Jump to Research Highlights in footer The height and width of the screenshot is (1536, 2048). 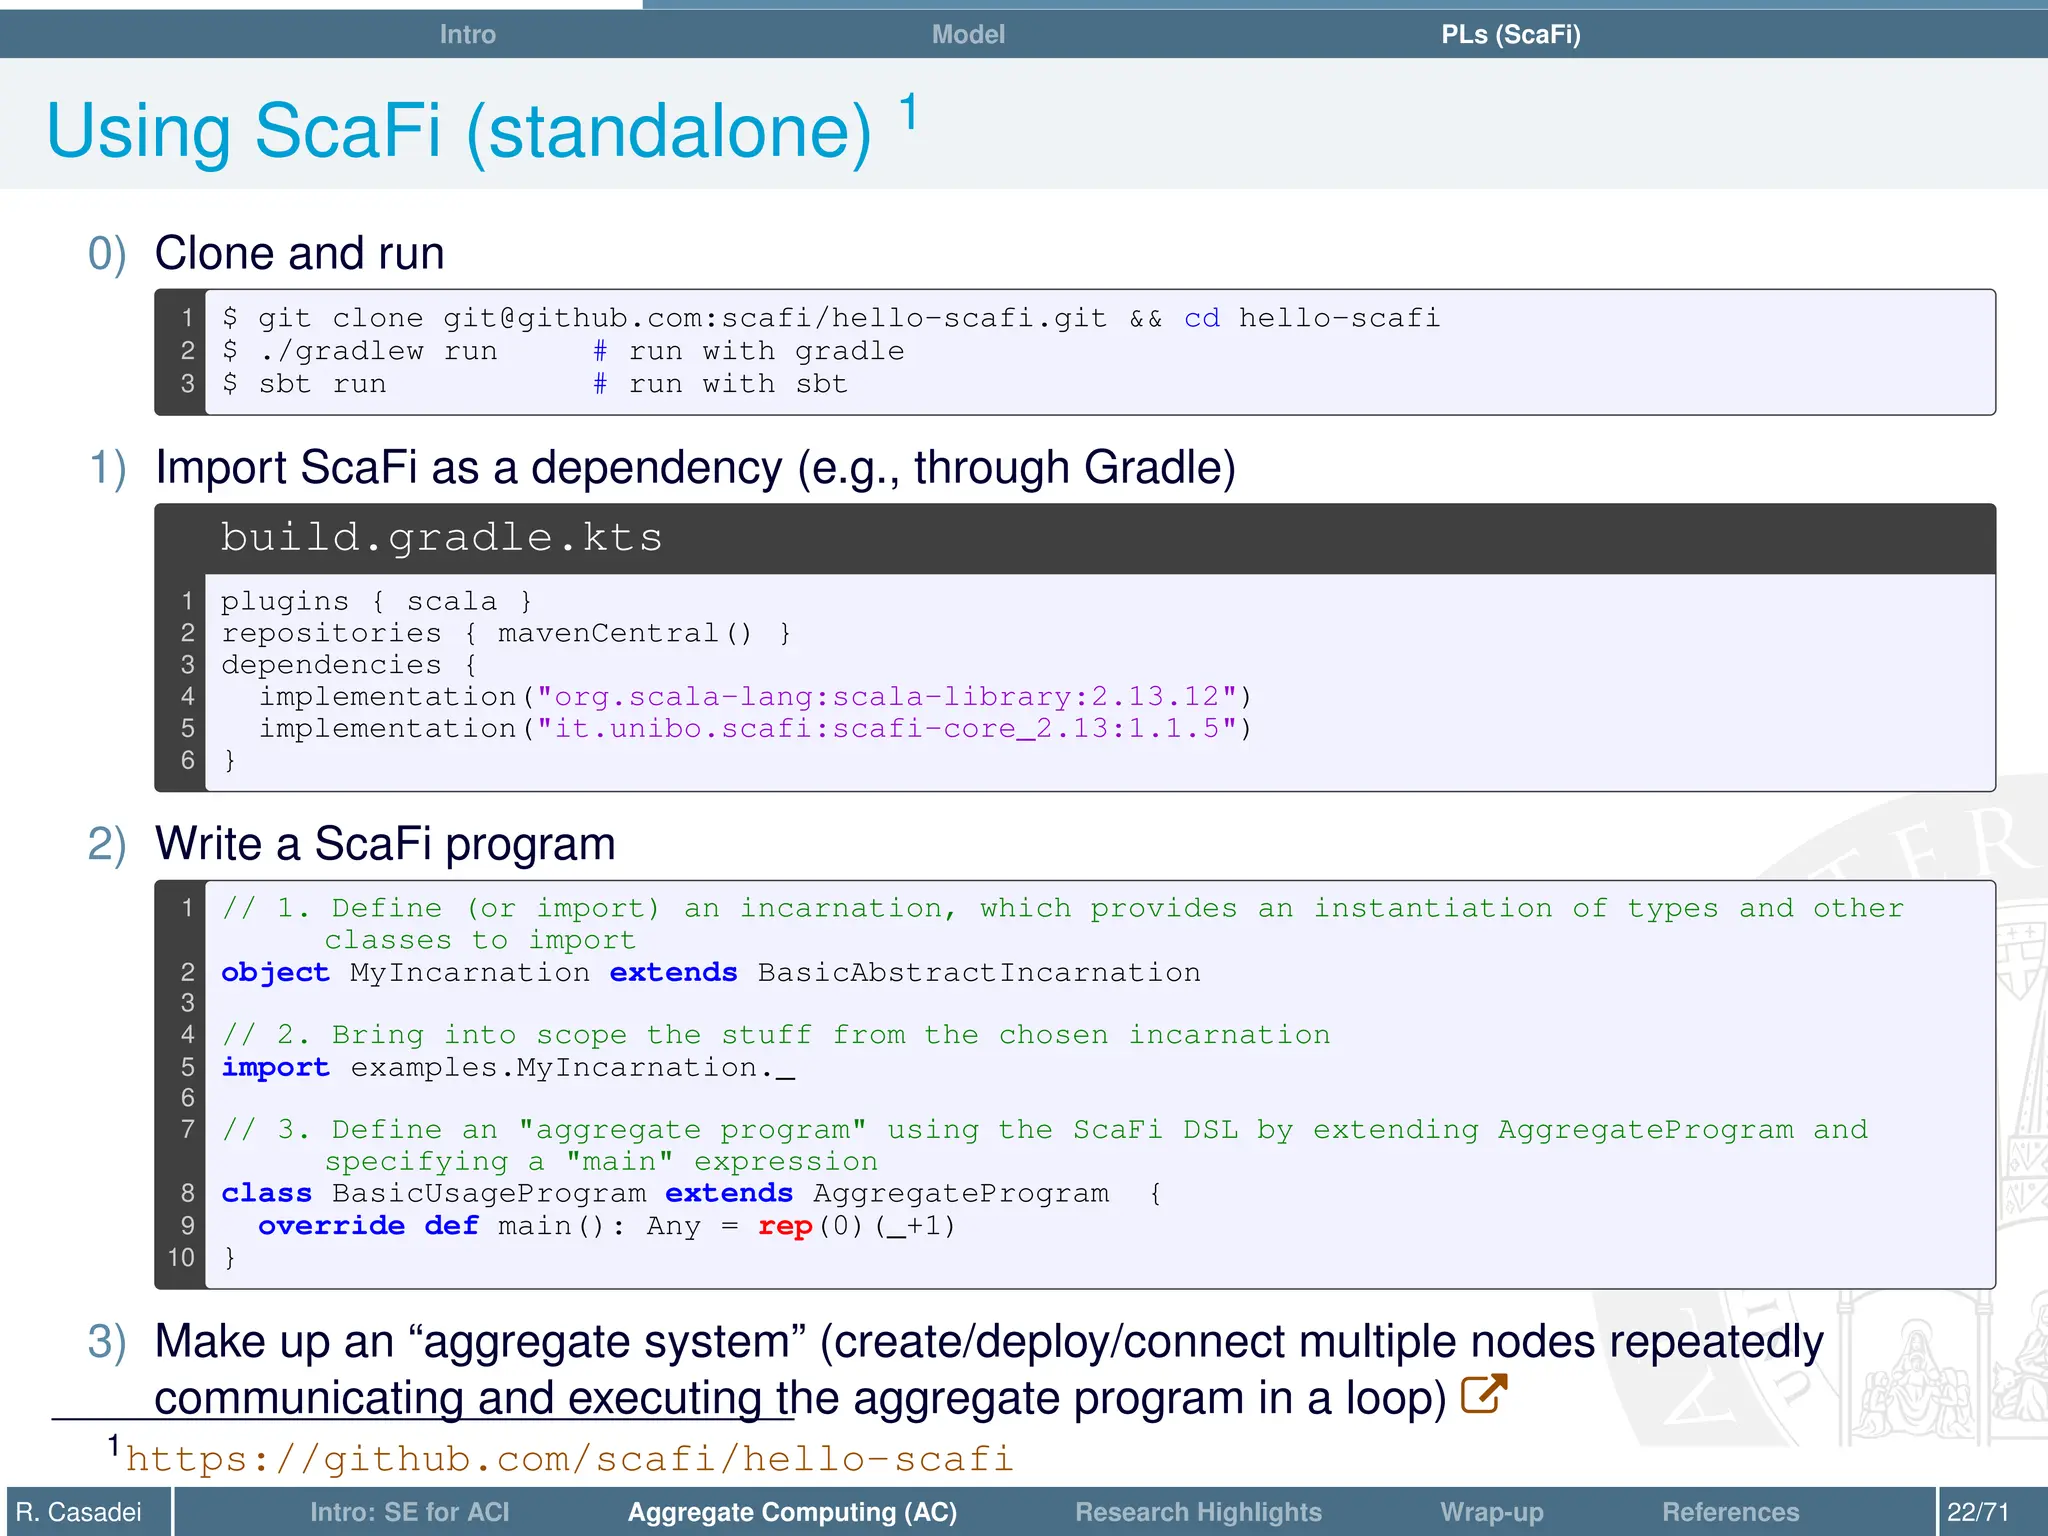pyautogui.click(x=1198, y=1512)
